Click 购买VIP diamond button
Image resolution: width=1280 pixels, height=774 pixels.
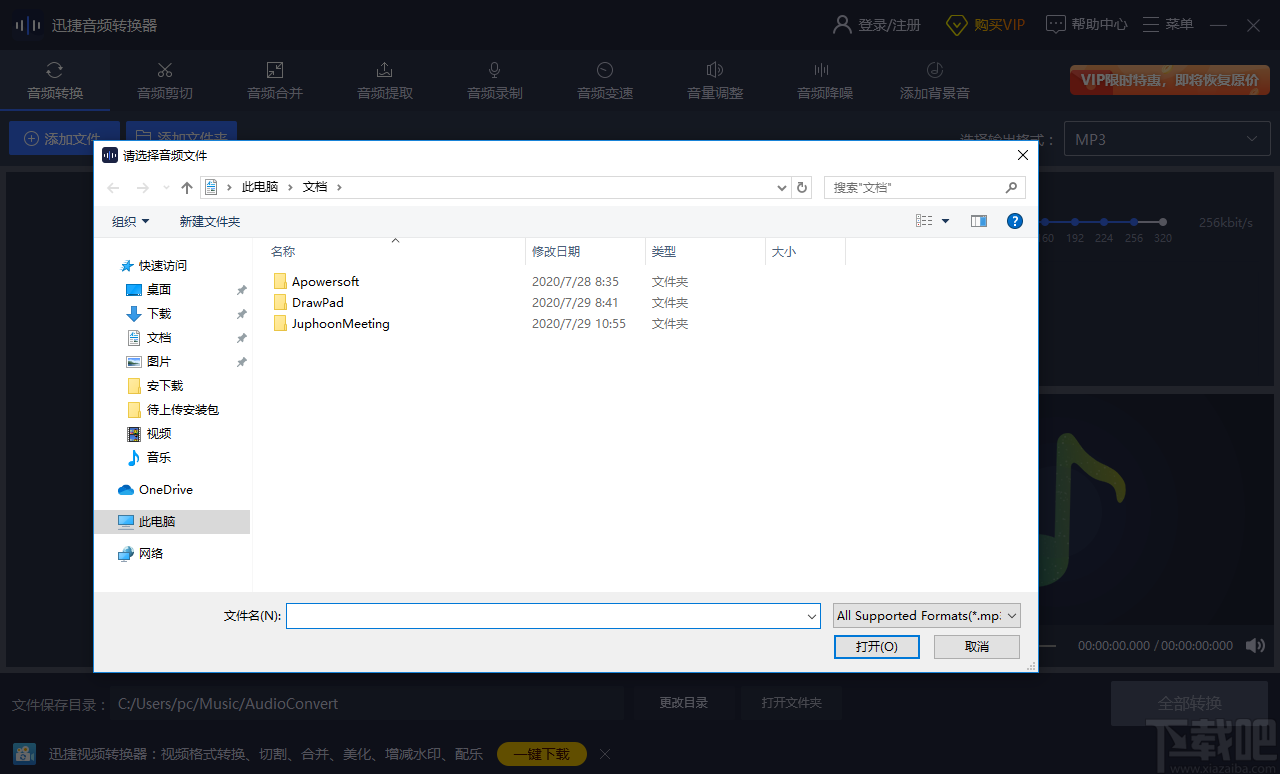(986, 25)
